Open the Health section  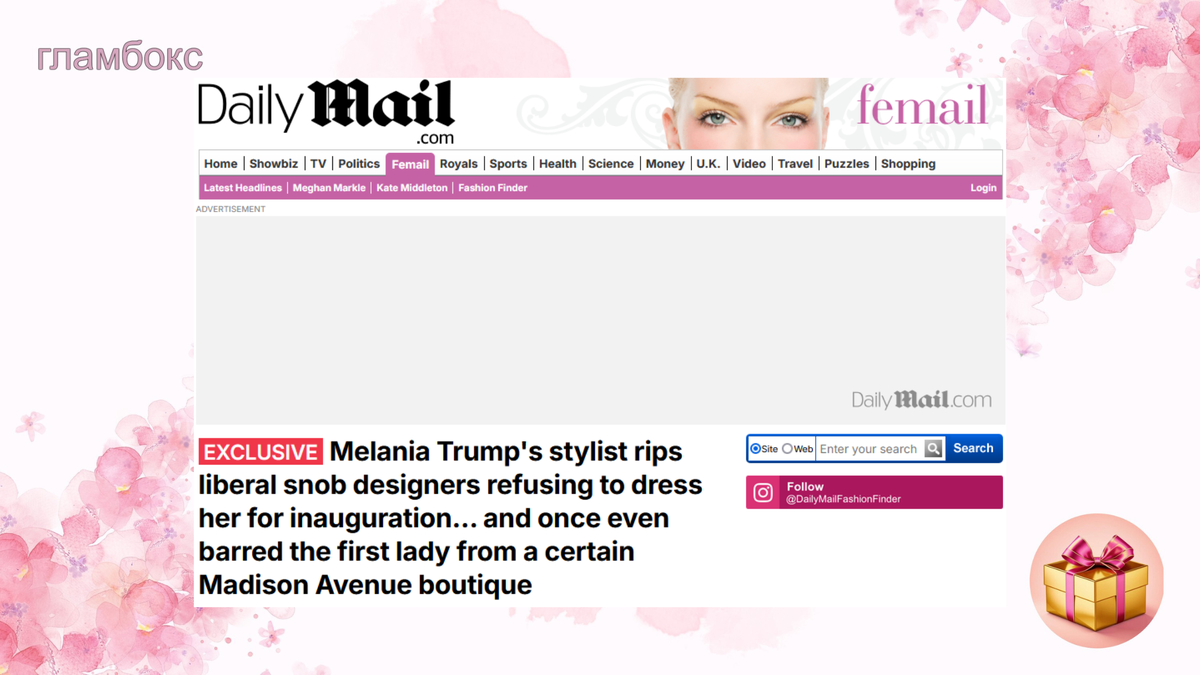(558, 164)
